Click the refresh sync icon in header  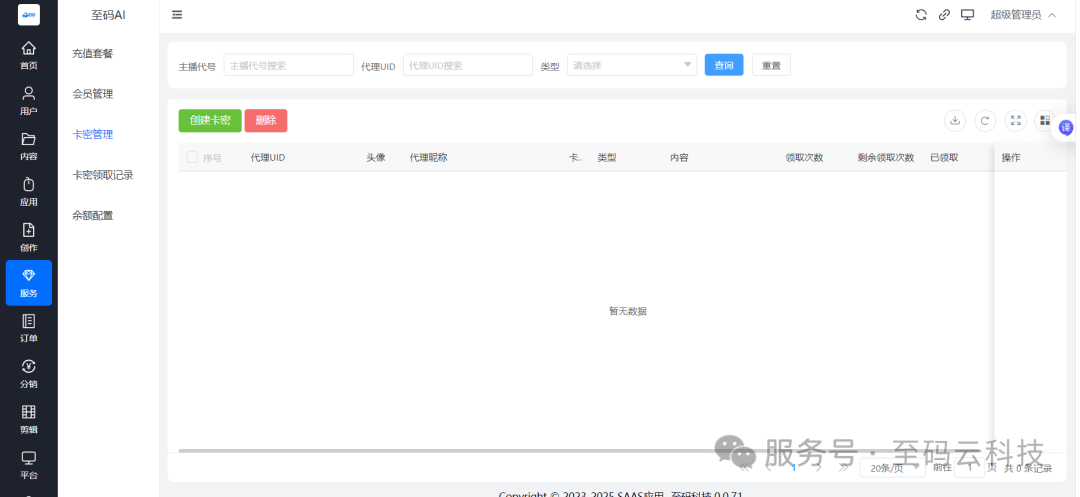click(921, 14)
